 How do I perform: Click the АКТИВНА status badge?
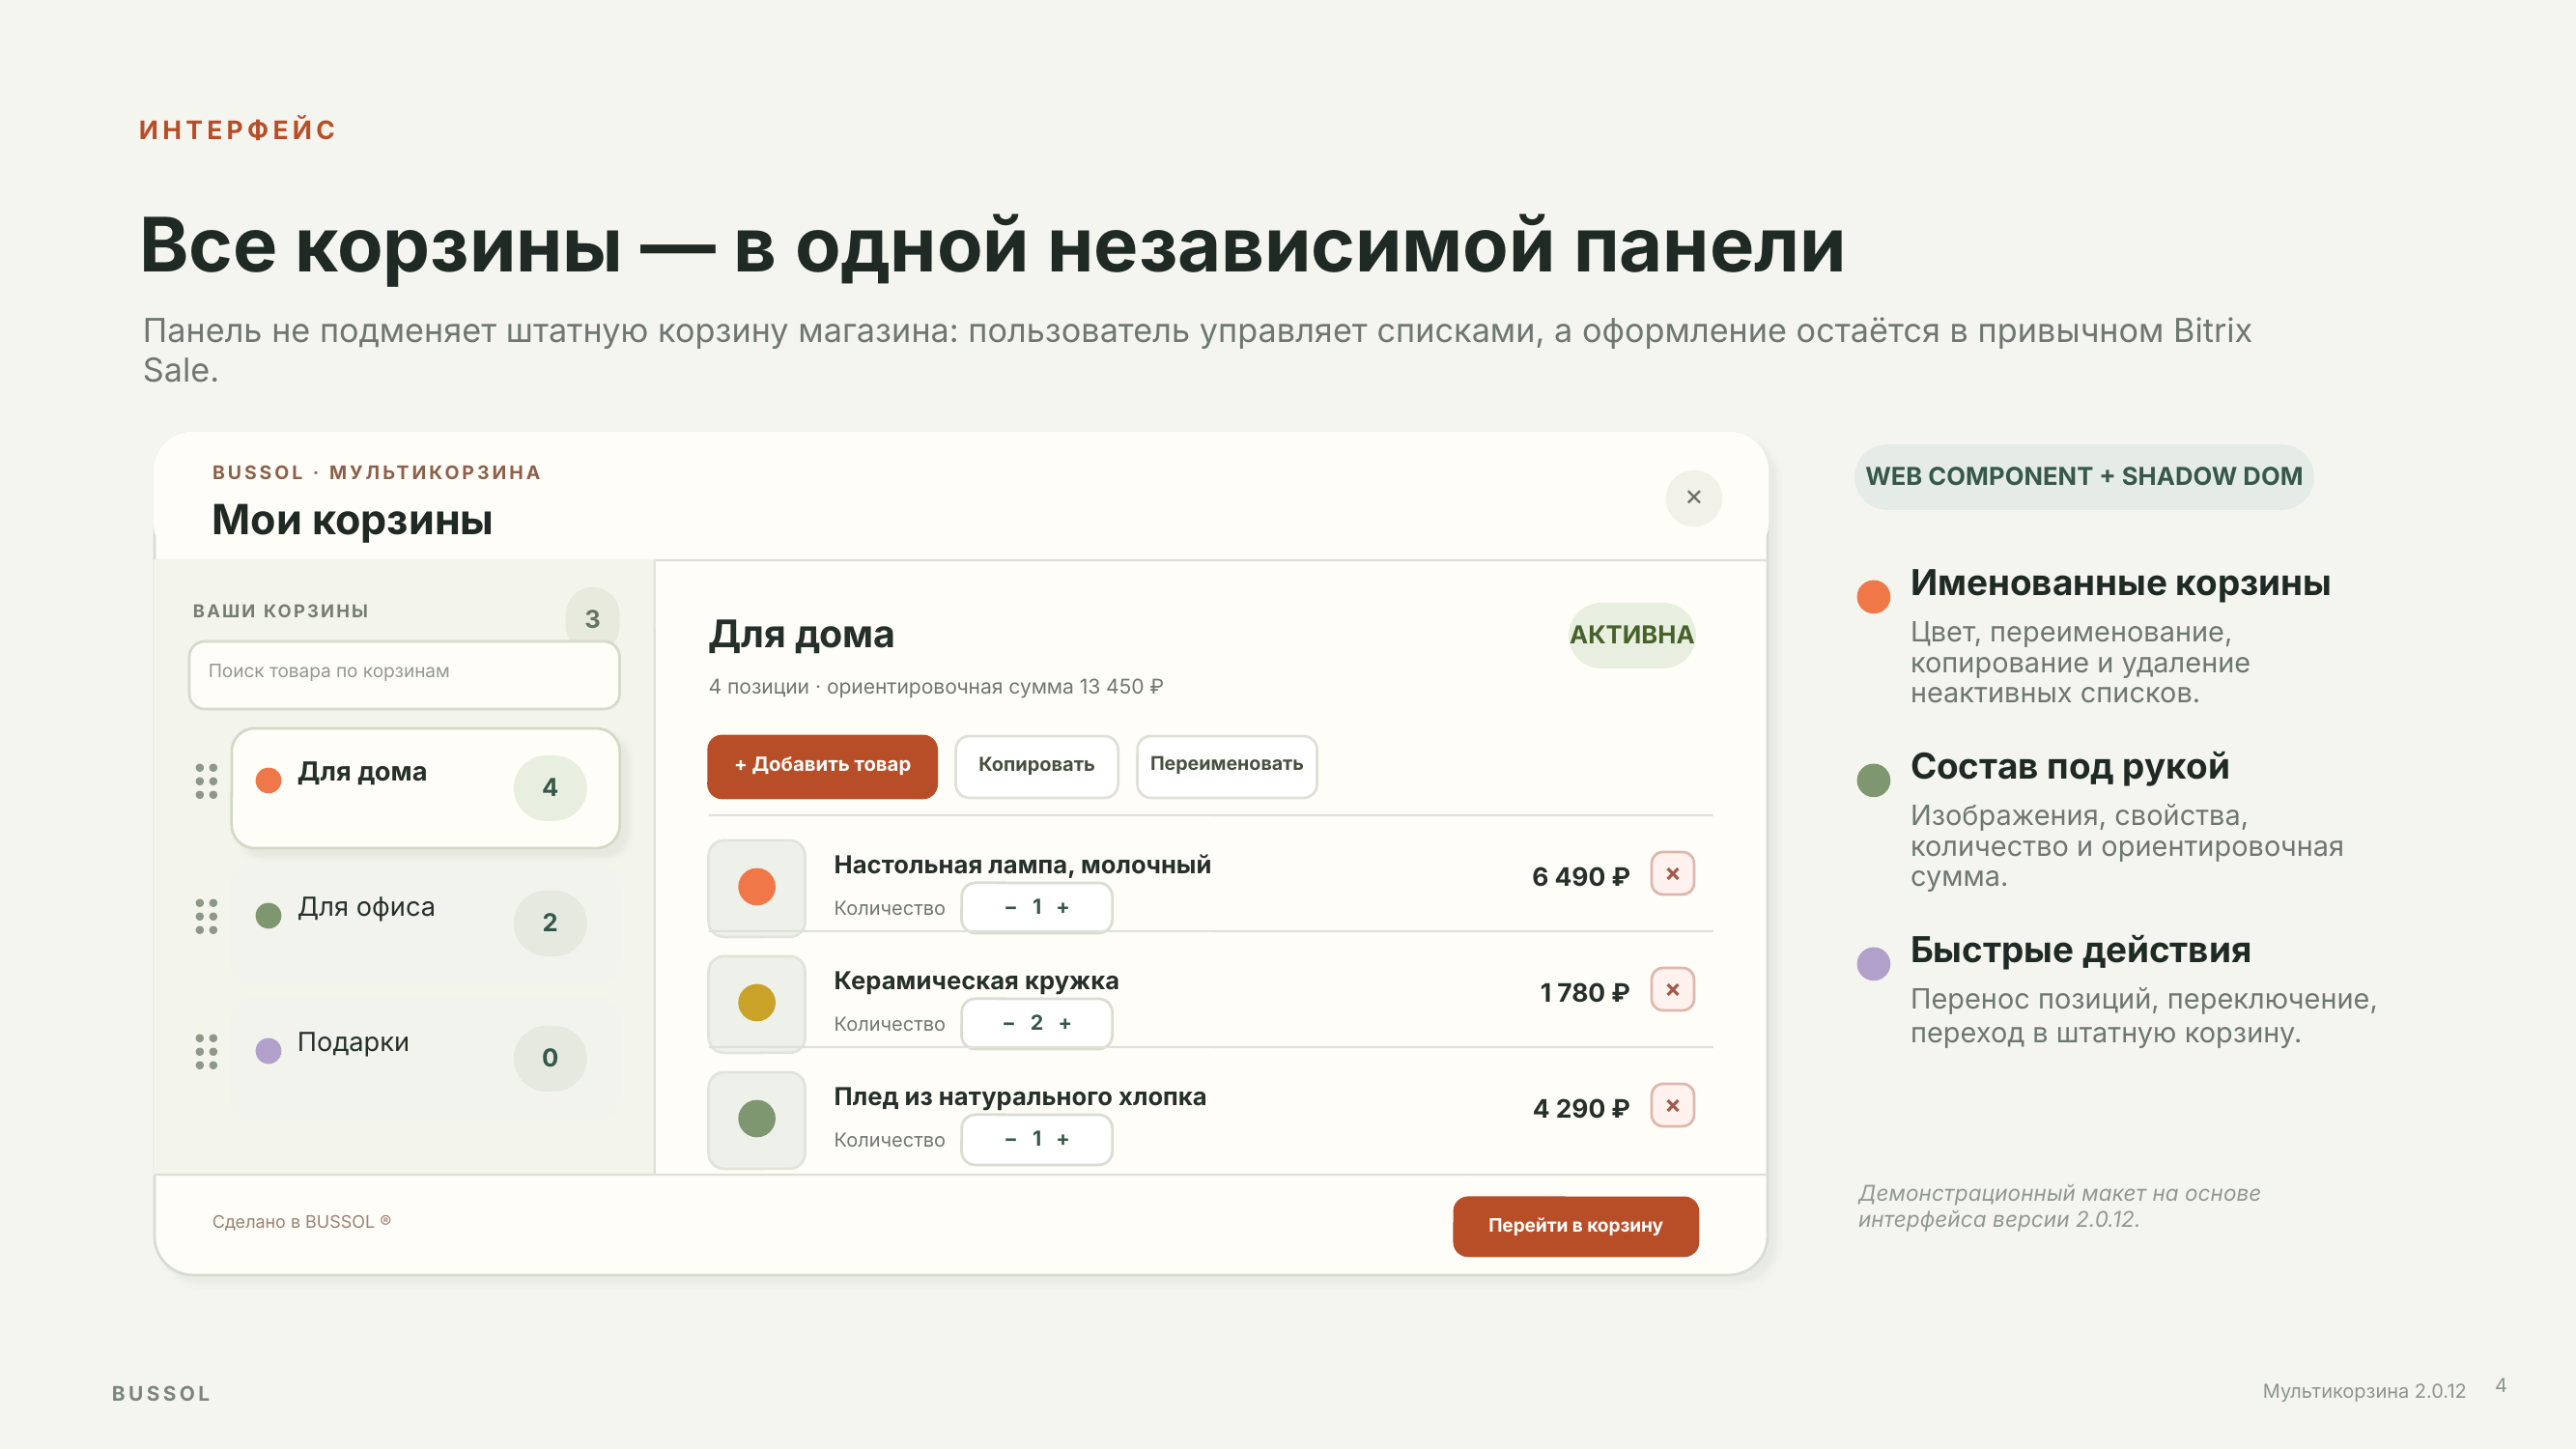pos(1631,635)
